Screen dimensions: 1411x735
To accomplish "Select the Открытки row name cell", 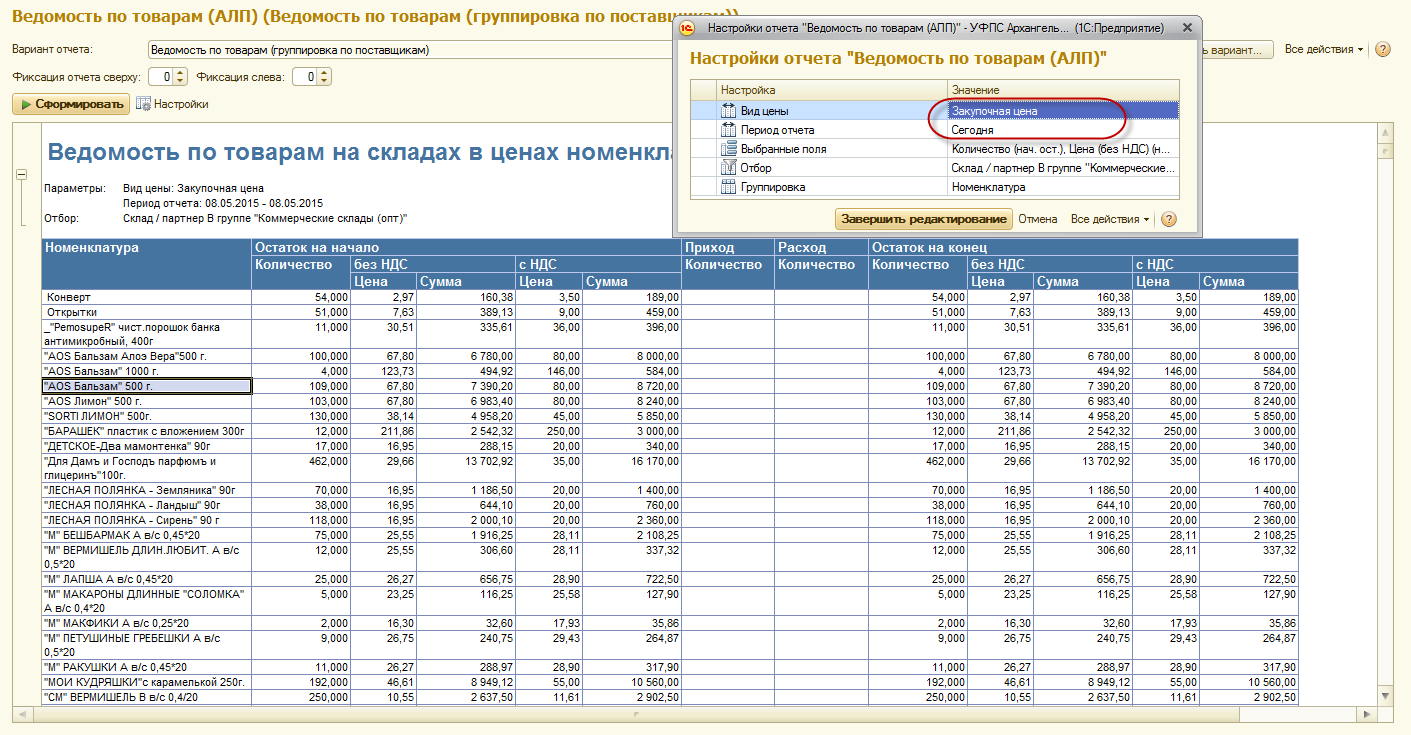I will point(147,312).
